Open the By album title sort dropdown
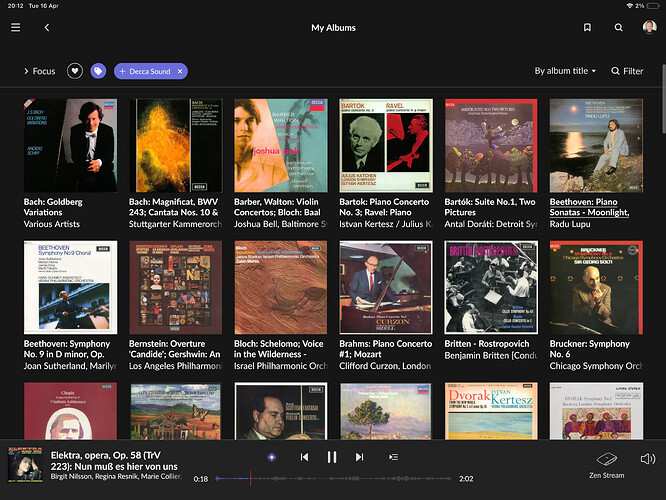The width and height of the screenshot is (666, 500). point(565,71)
